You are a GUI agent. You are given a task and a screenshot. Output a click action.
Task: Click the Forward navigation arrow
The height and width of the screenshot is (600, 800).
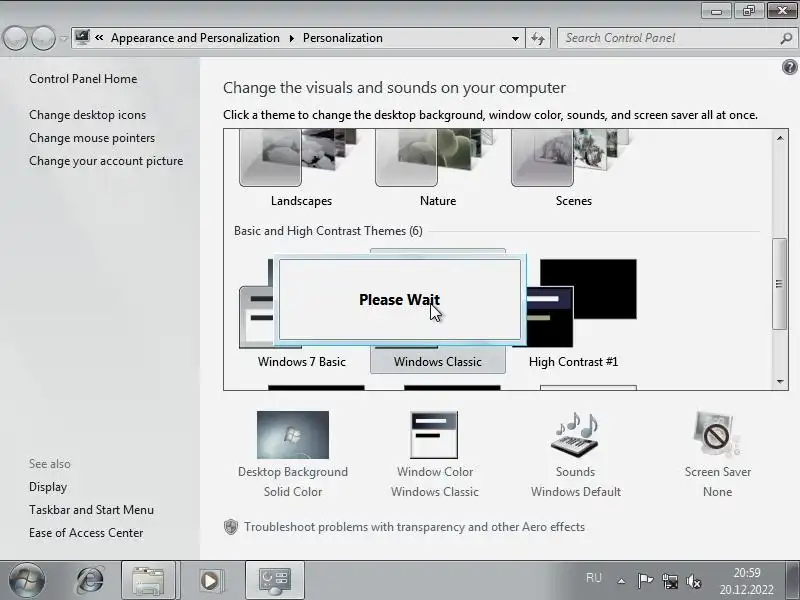[x=43, y=38]
